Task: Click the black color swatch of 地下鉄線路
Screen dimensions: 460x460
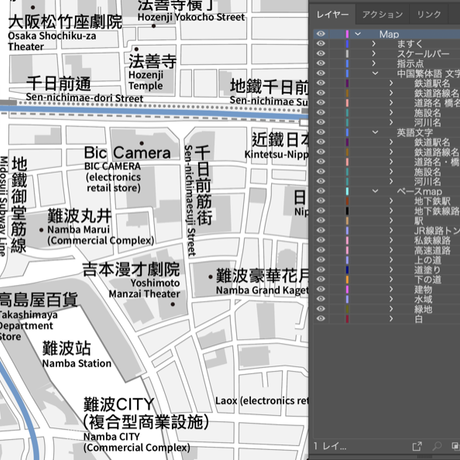Action: (347, 211)
